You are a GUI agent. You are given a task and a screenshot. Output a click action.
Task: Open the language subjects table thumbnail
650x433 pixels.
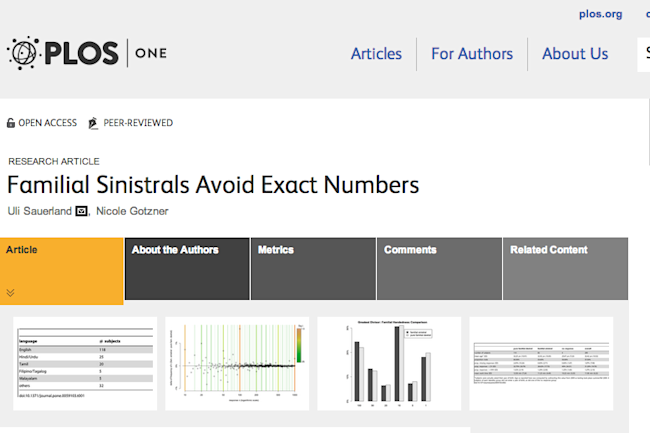coord(85,363)
